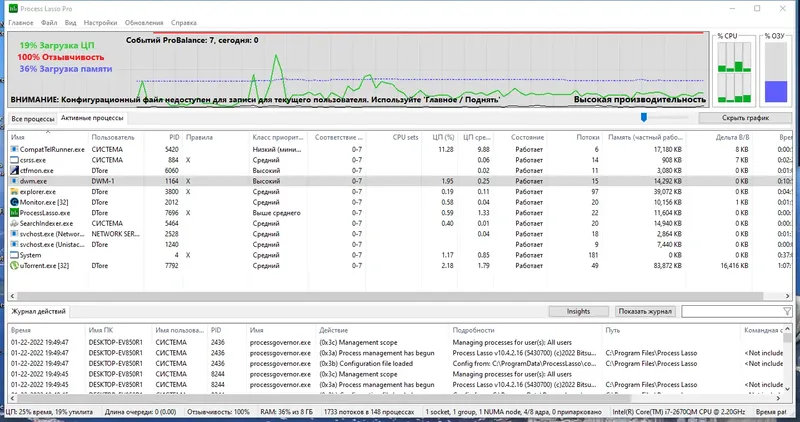Click PID 5464 of SearchIndexer.exe
This screenshot has width=800, height=422.
click(172, 224)
